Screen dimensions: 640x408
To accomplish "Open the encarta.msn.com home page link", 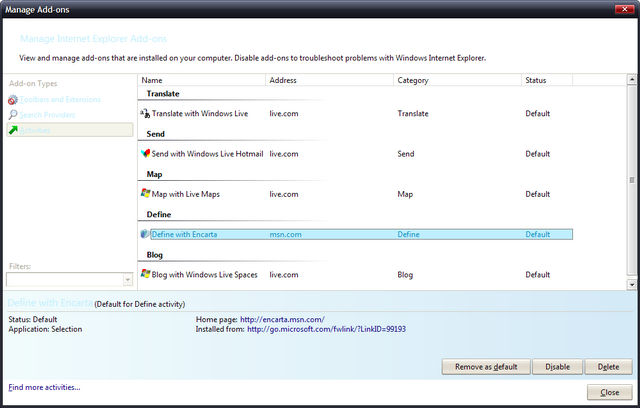I will click(282, 319).
